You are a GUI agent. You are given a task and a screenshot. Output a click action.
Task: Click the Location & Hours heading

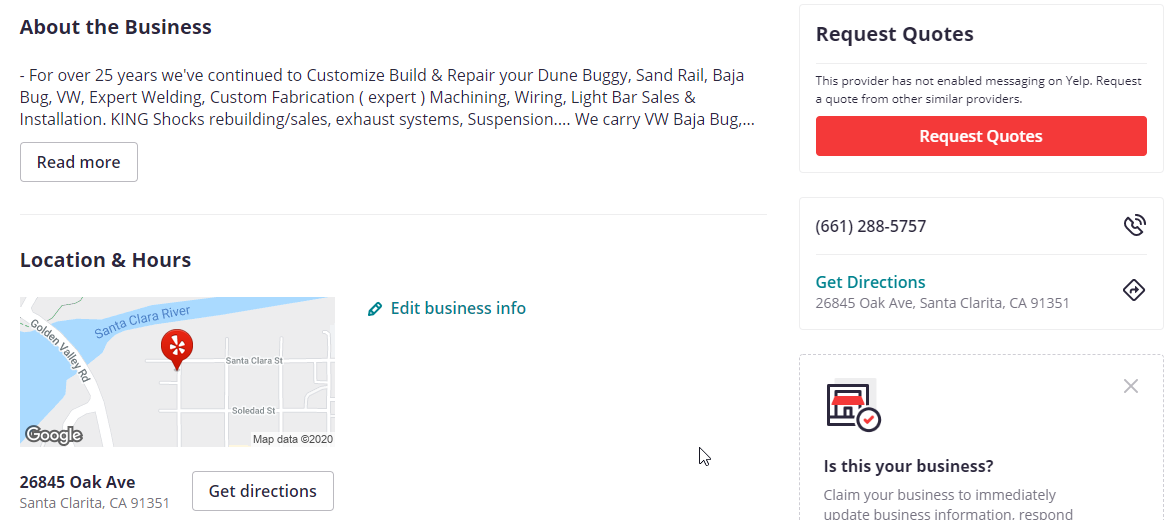click(105, 260)
